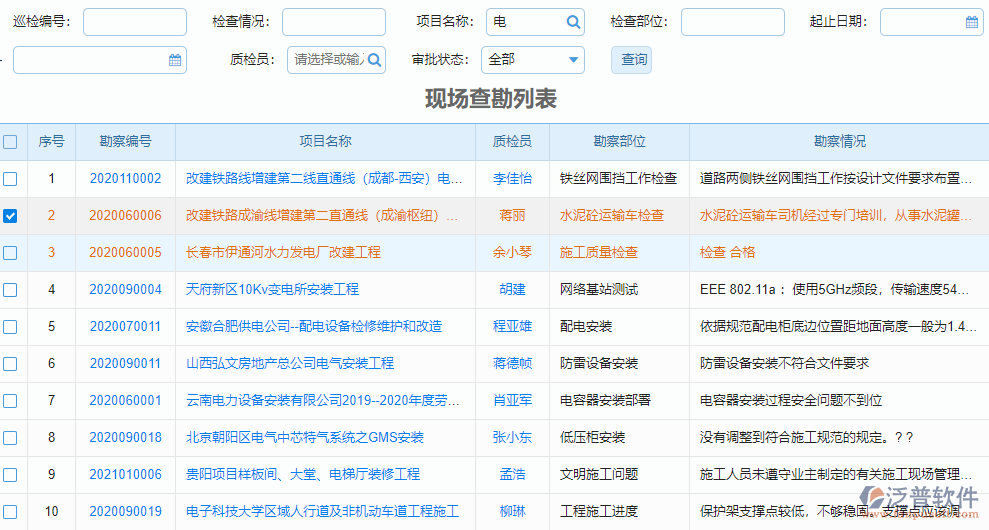Viewport: 989px width, 530px height.
Task: Click into the 检查情况 text field
Action: [332, 22]
